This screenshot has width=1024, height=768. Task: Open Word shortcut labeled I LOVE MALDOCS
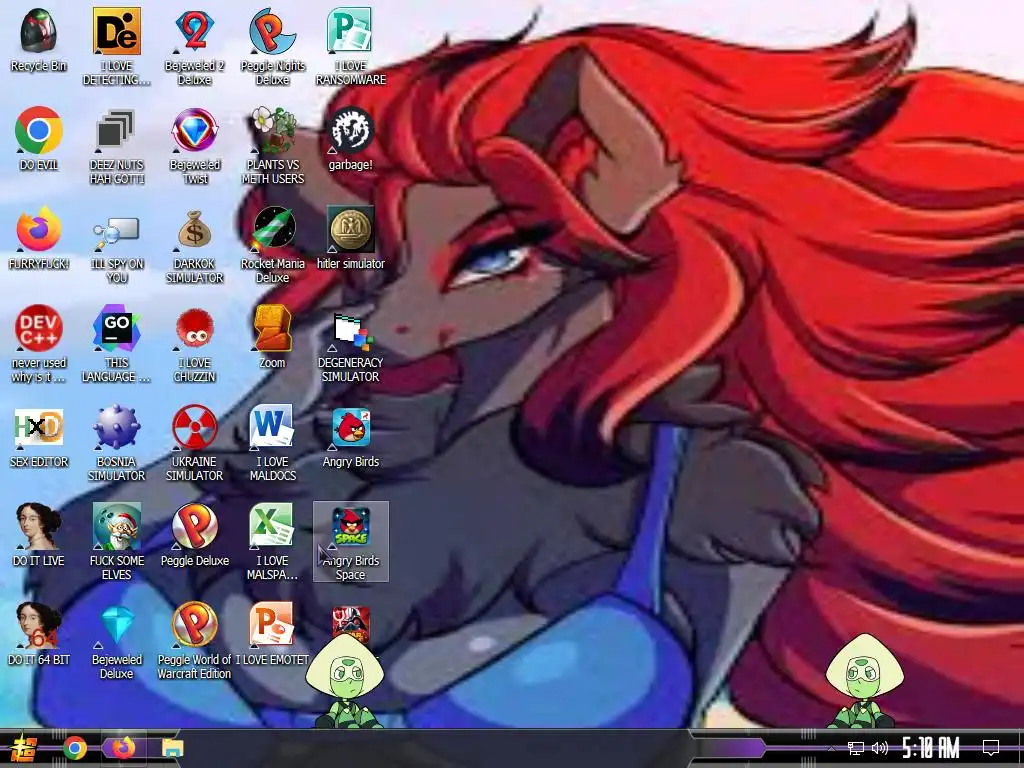coord(272,426)
